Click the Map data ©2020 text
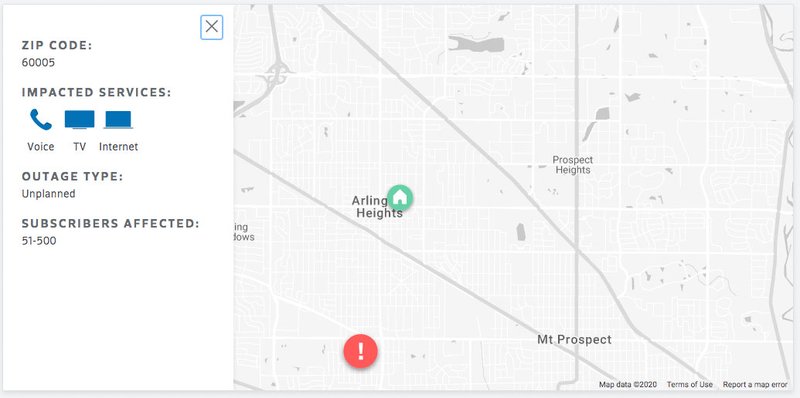This screenshot has width=800, height=398. pyautogui.click(x=628, y=385)
